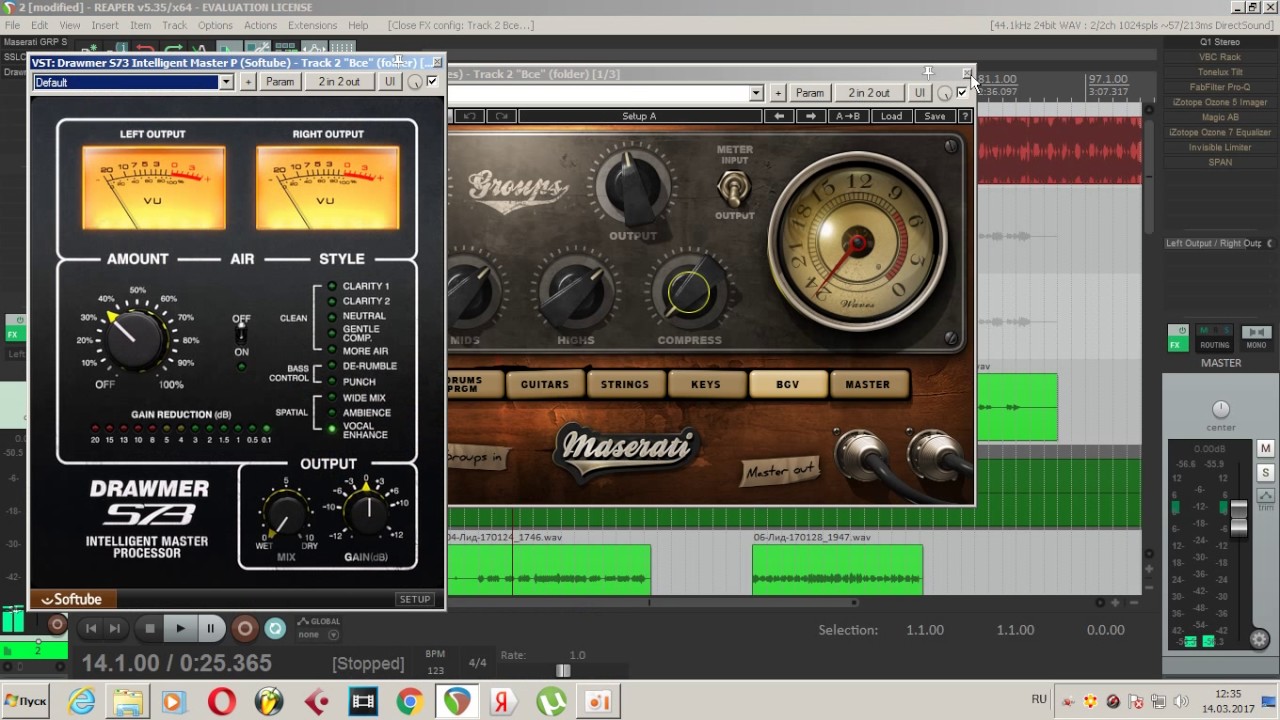This screenshot has height=720, width=1280.
Task: Toggle Maserati plugin bypass checkbox
Action: click(x=962, y=93)
